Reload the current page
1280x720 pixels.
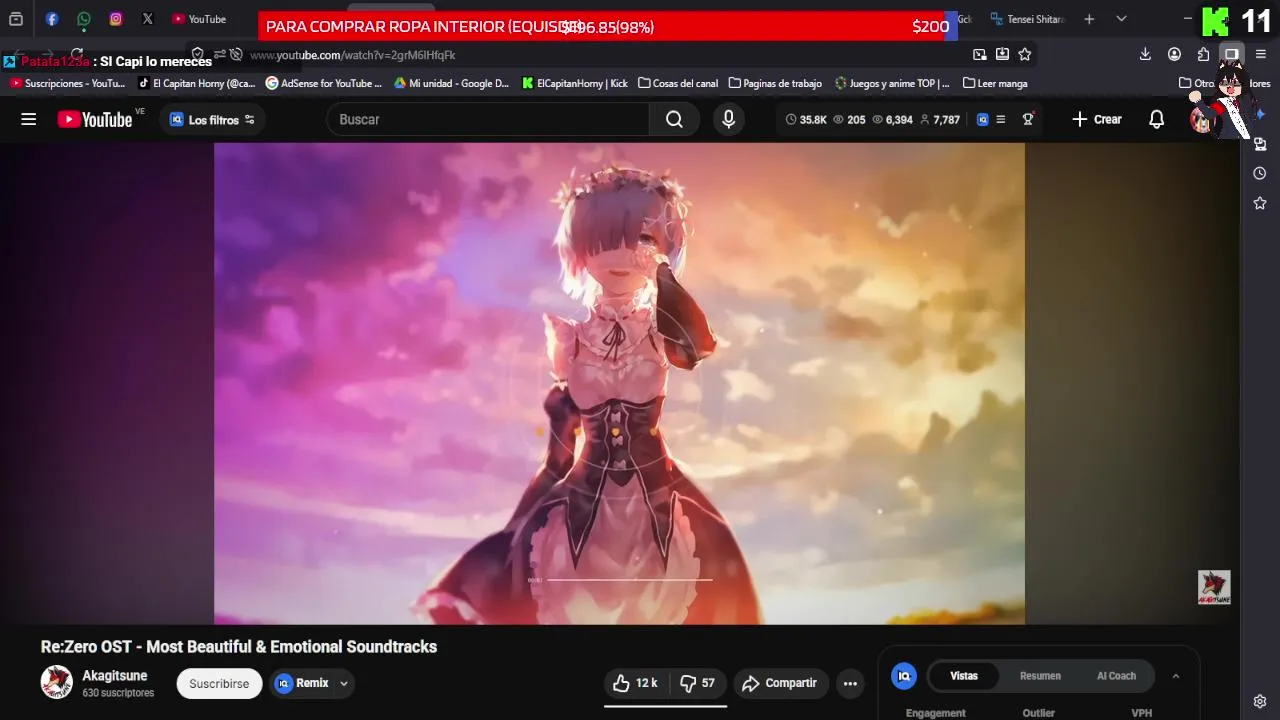click(x=76, y=55)
